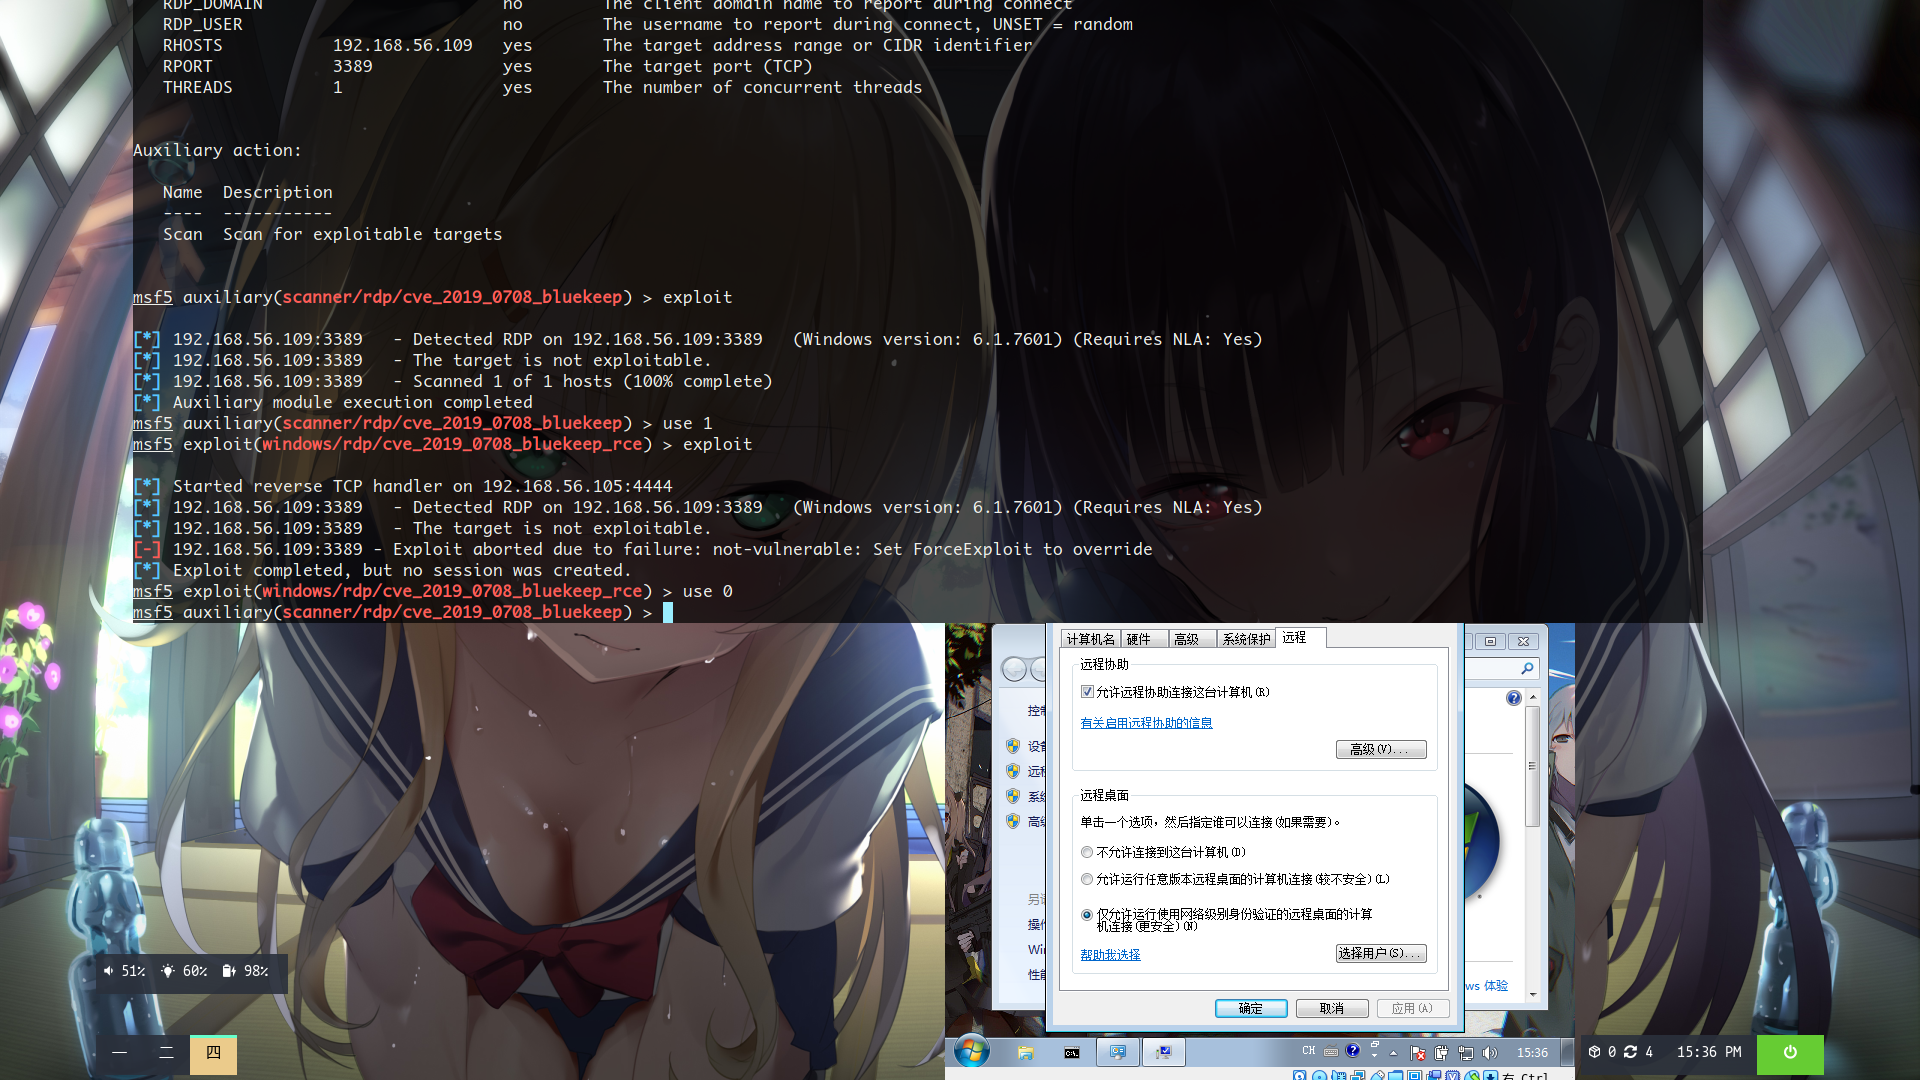Image resolution: width=1920 pixels, height=1080 pixels.
Task: Click the 选择用户 select users button
Action: 1380,953
